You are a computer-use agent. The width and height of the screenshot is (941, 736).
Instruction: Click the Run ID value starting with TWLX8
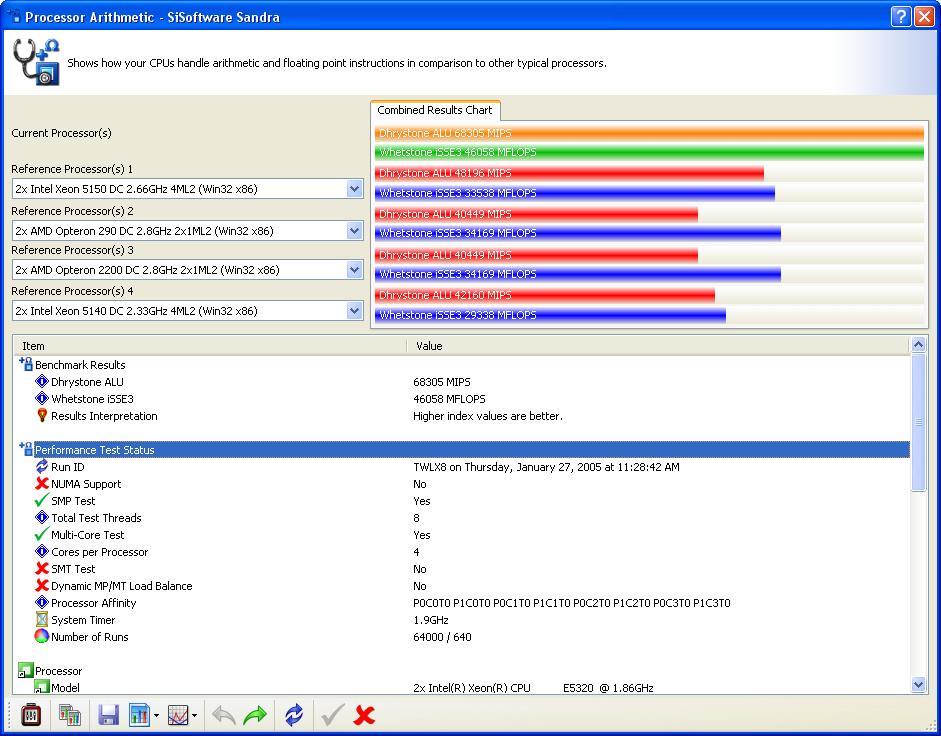pos(546,467)
